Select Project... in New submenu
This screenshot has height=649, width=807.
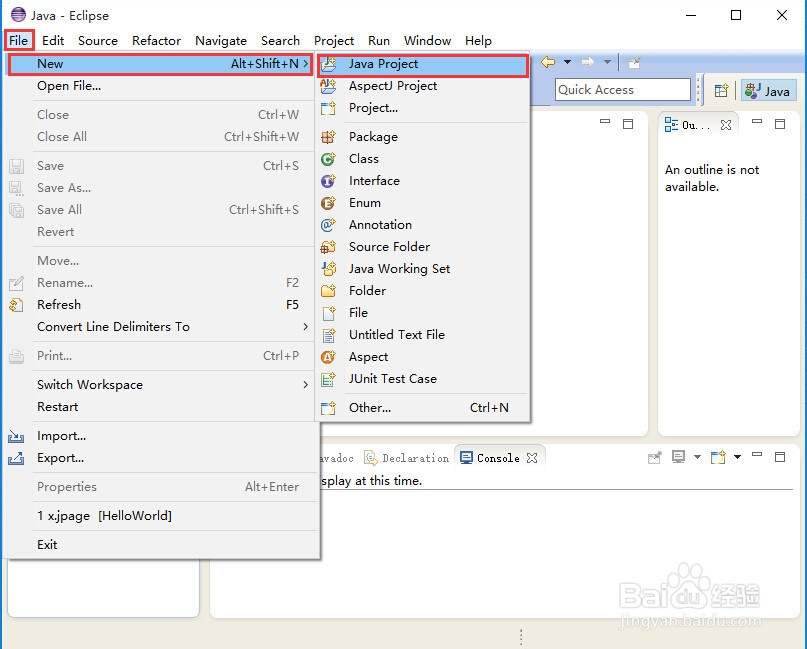[423, 108]
